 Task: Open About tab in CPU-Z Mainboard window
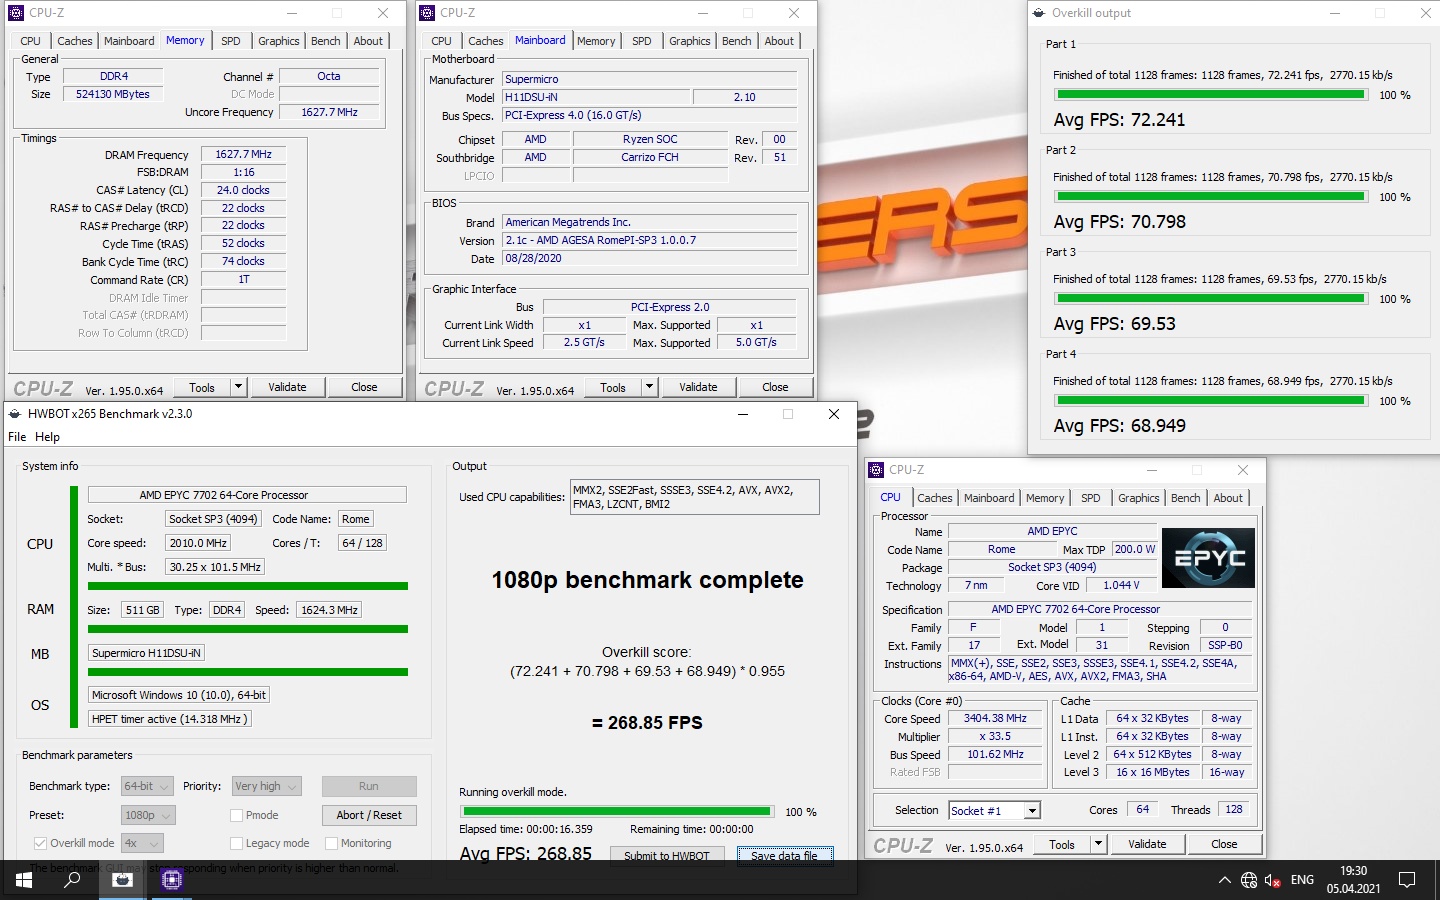[x=779, y=41]
